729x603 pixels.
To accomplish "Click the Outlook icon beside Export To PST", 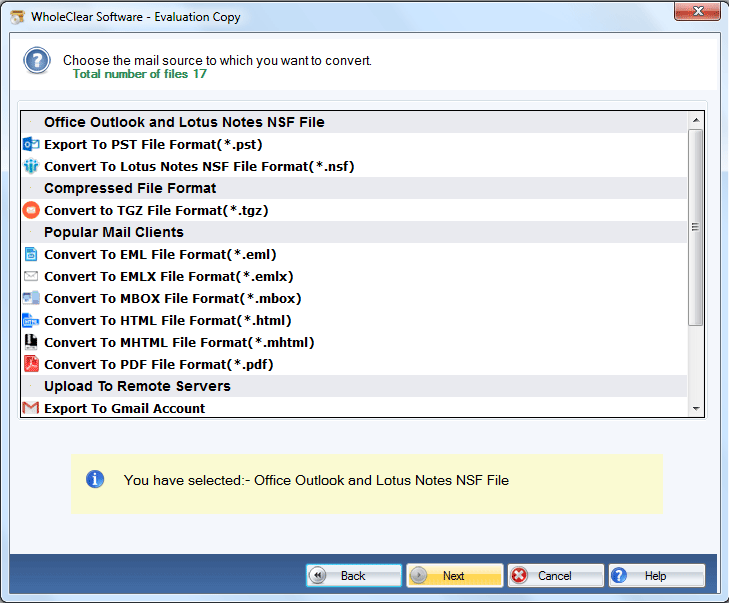I will point(31,145).
